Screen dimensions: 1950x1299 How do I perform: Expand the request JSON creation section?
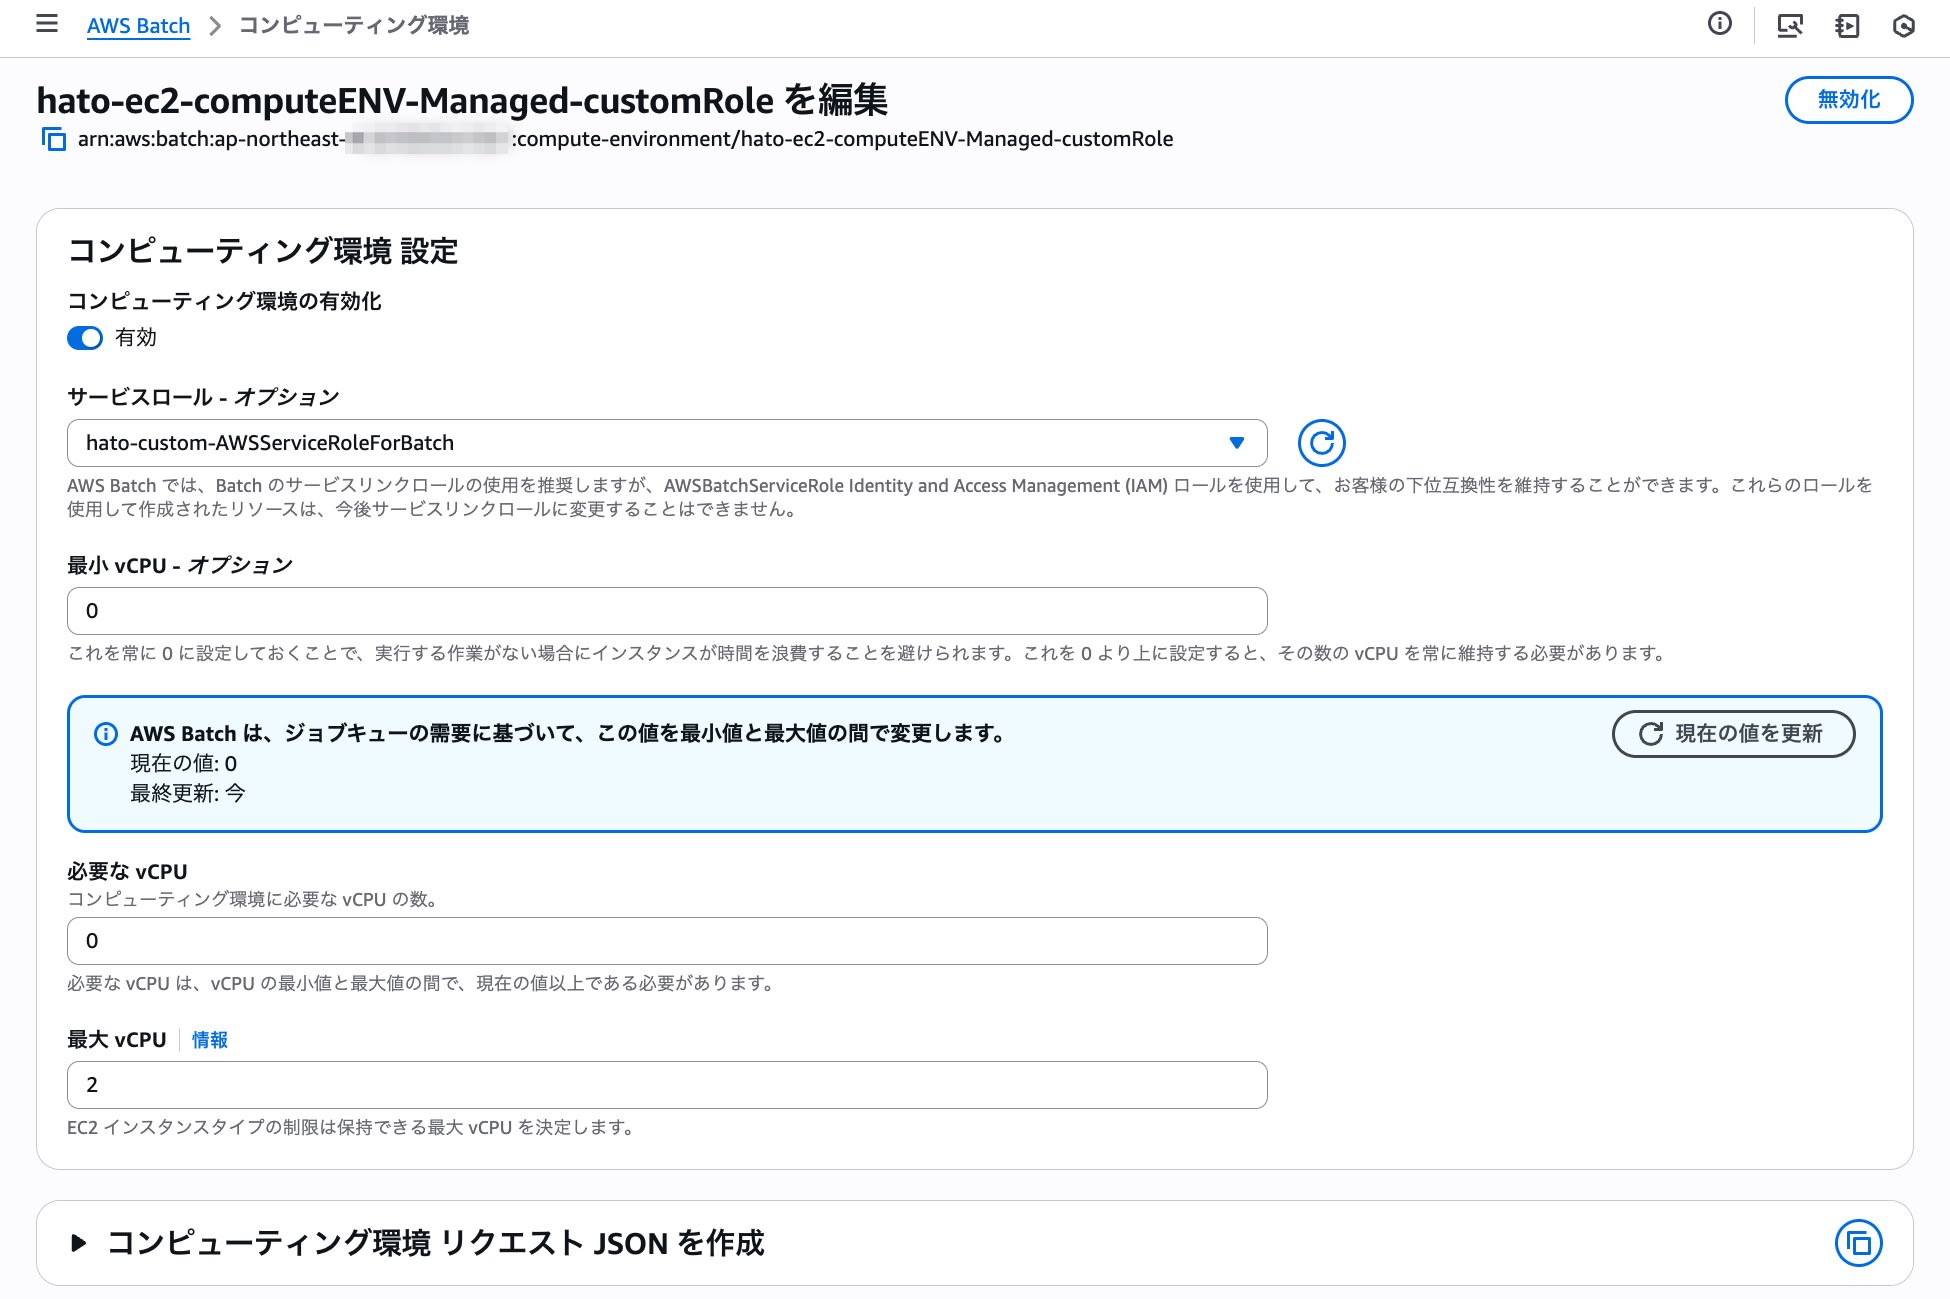pos(78,1243)
